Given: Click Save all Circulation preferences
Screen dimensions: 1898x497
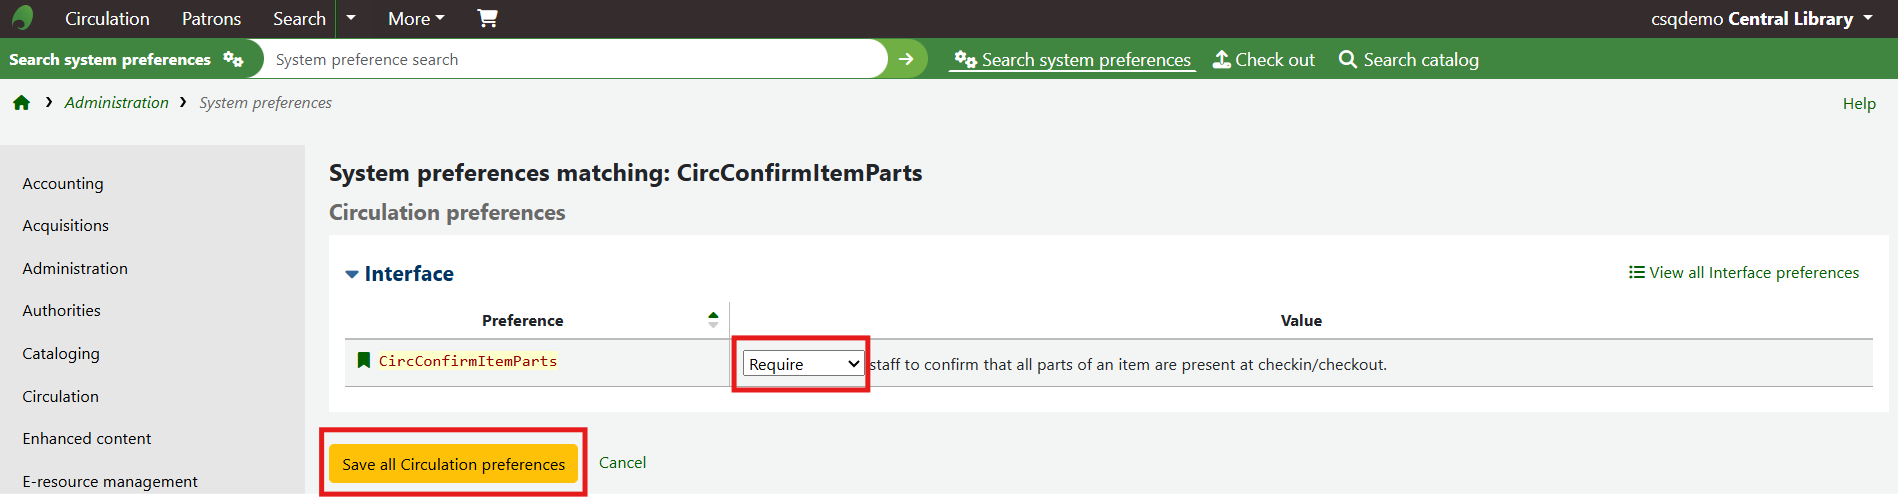Looking at the screenshot, I should coord(453,464).
